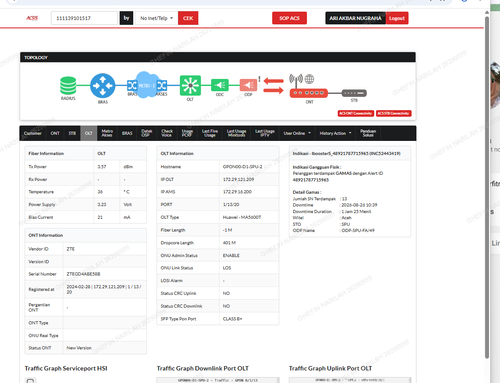
Task: Click the PORT value 1/13/20
Action: [231, 204]
